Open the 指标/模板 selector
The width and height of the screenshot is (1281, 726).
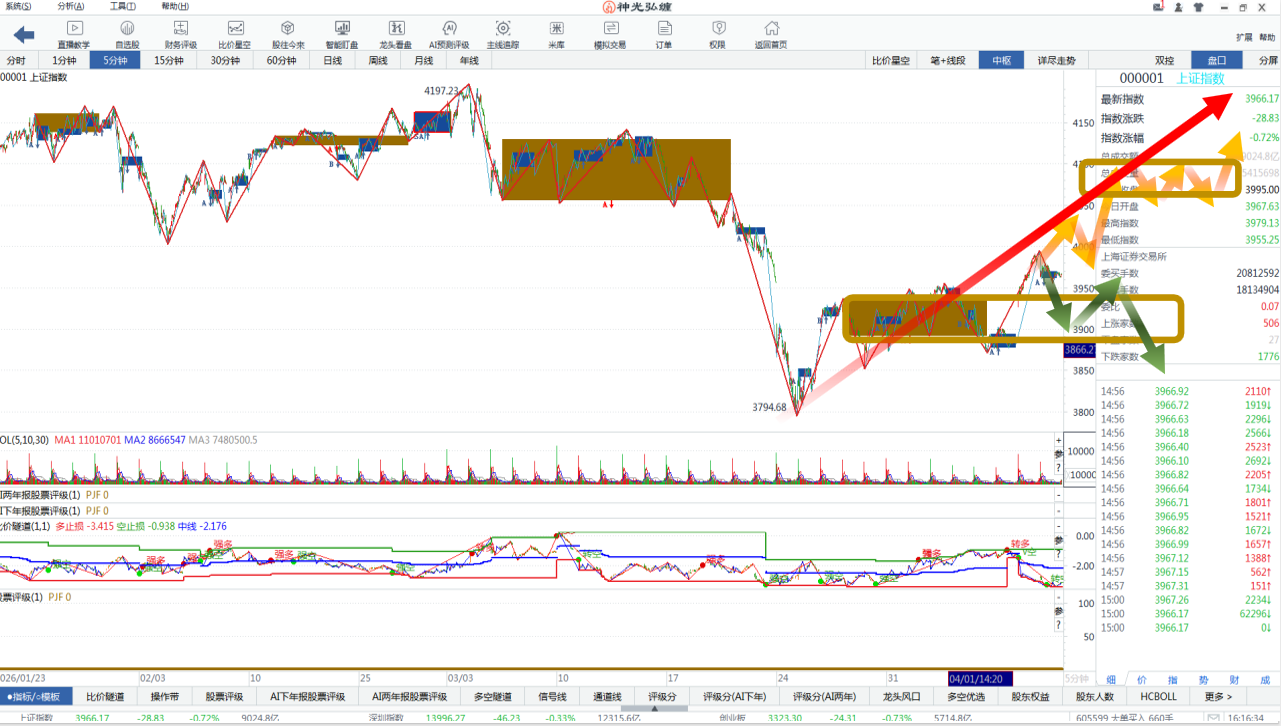tap(36, 696)
